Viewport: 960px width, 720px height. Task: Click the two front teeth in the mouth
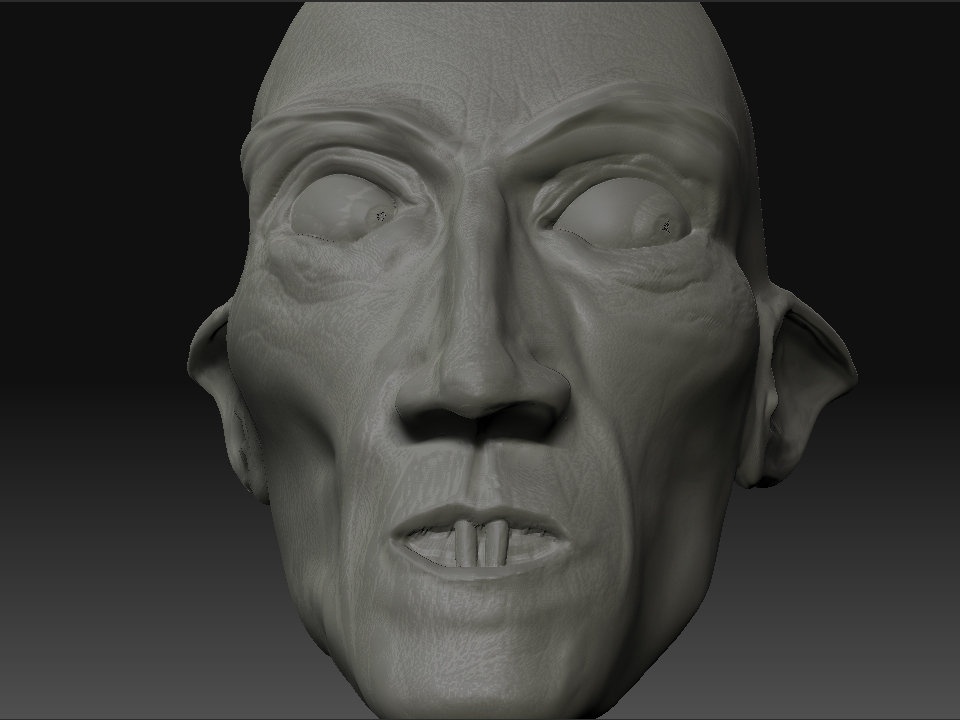coord(482,544)
